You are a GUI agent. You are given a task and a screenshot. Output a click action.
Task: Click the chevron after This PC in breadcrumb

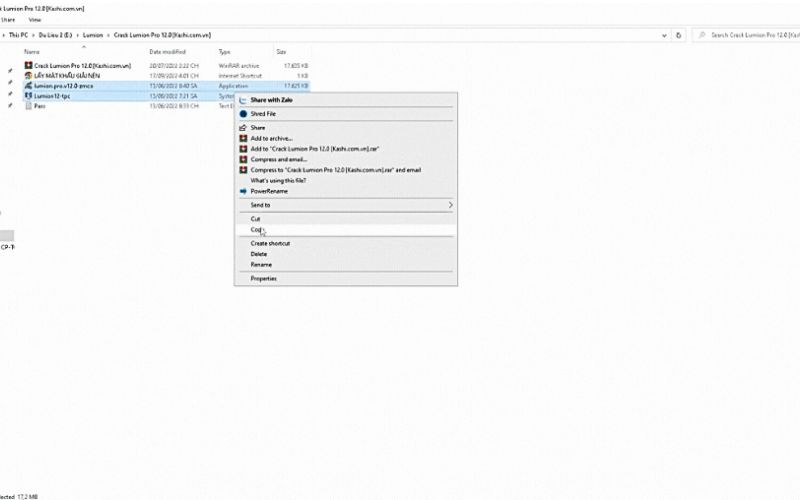tap(34, 35)
